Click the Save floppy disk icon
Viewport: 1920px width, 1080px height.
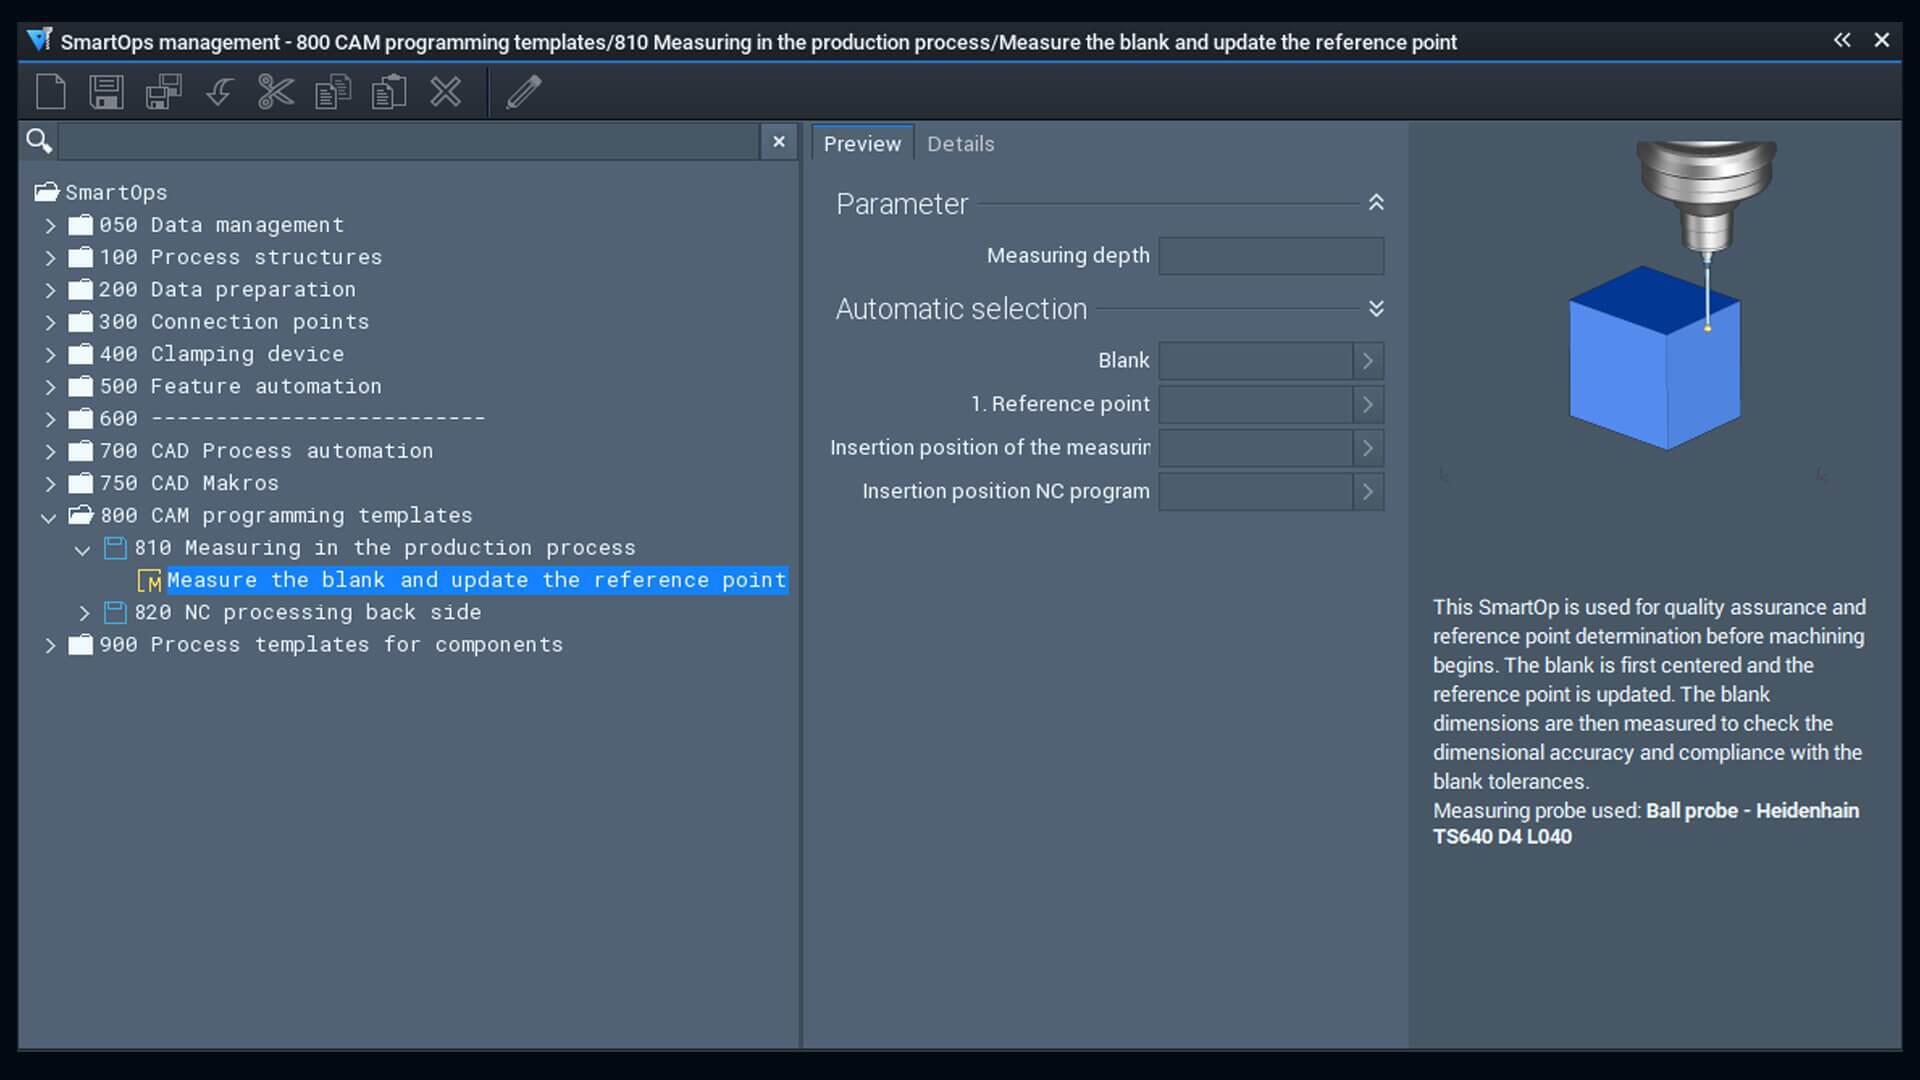point(106,92)
